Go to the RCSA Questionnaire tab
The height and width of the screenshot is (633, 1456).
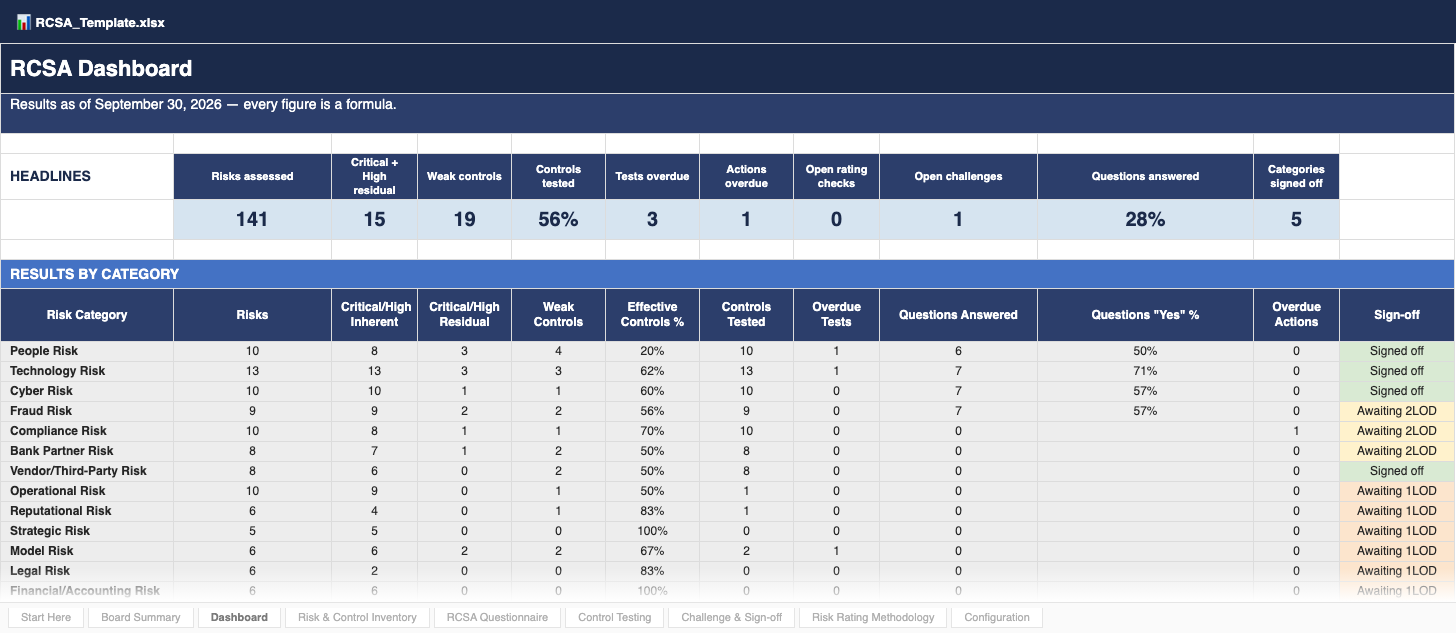pos(497,617)
